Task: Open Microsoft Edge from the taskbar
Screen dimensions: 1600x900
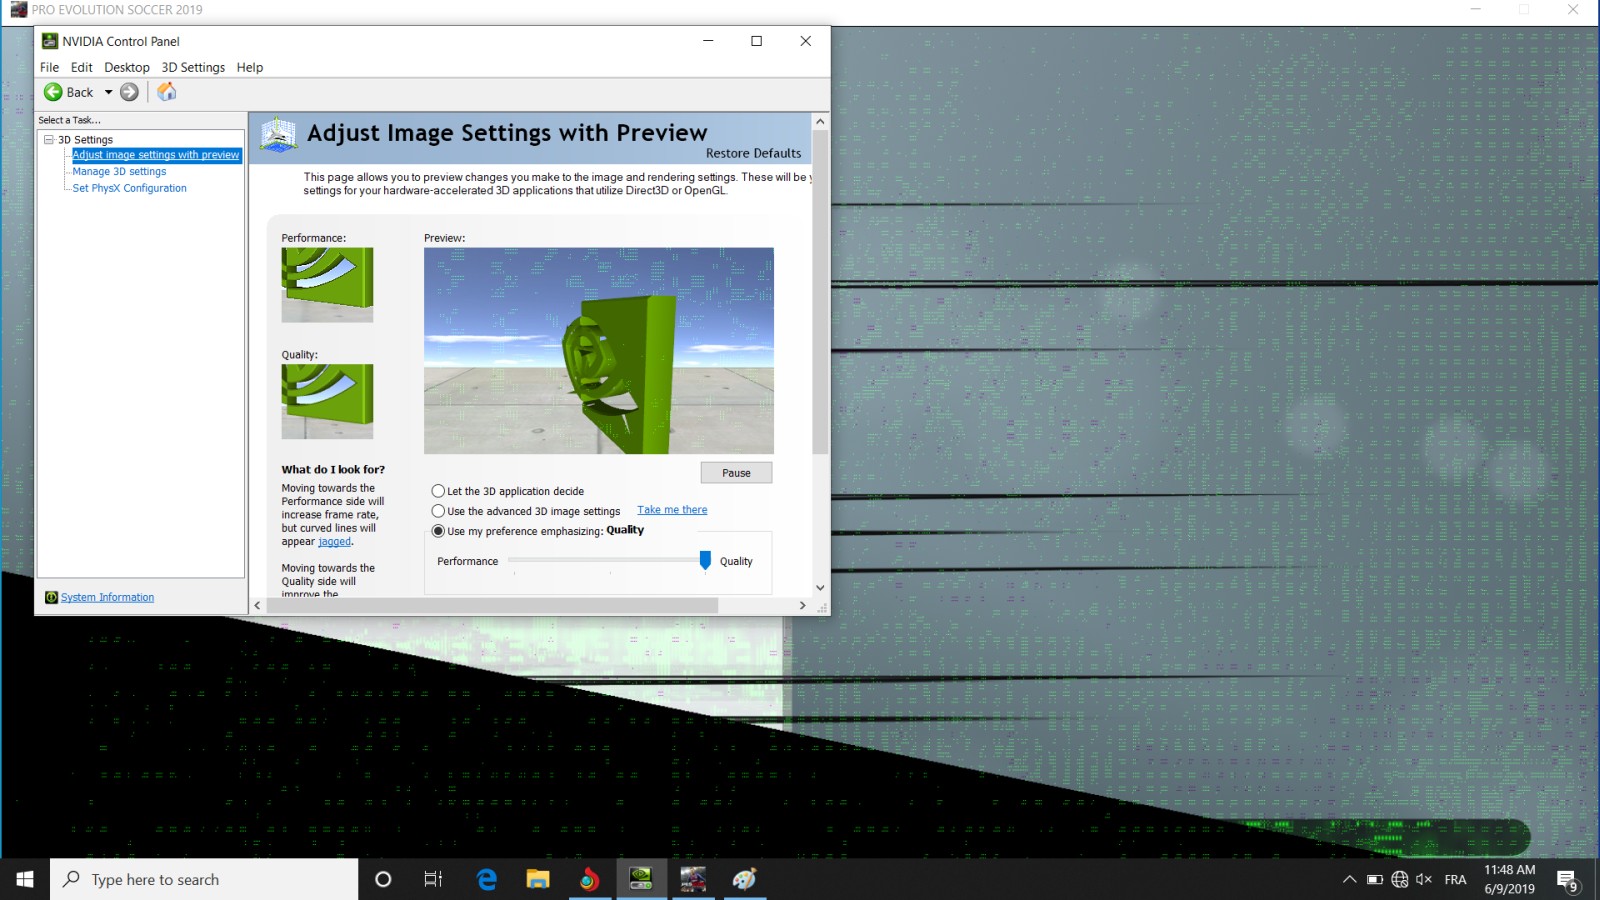Action: (x=487, y=879)
